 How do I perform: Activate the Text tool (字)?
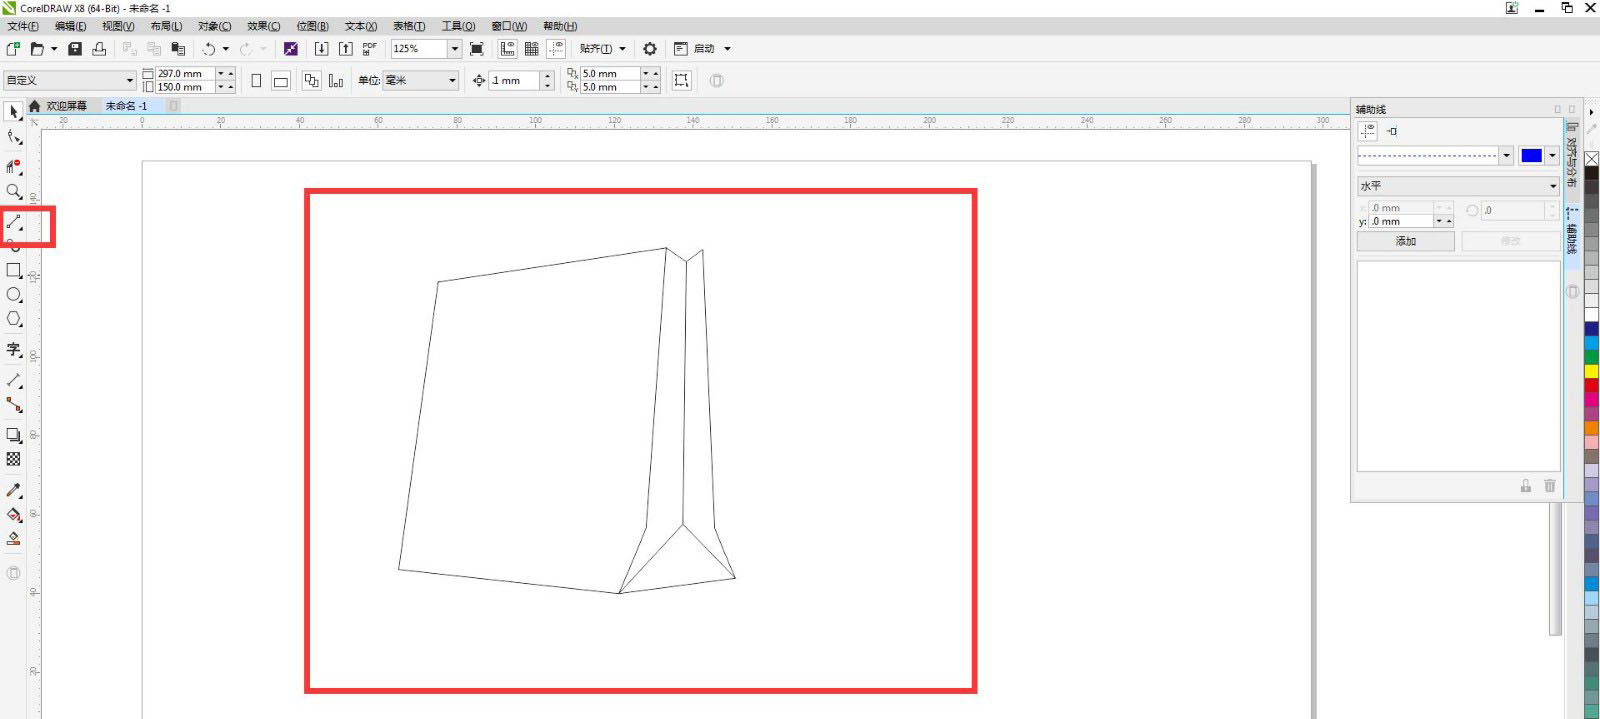click(x=14, y=349)
